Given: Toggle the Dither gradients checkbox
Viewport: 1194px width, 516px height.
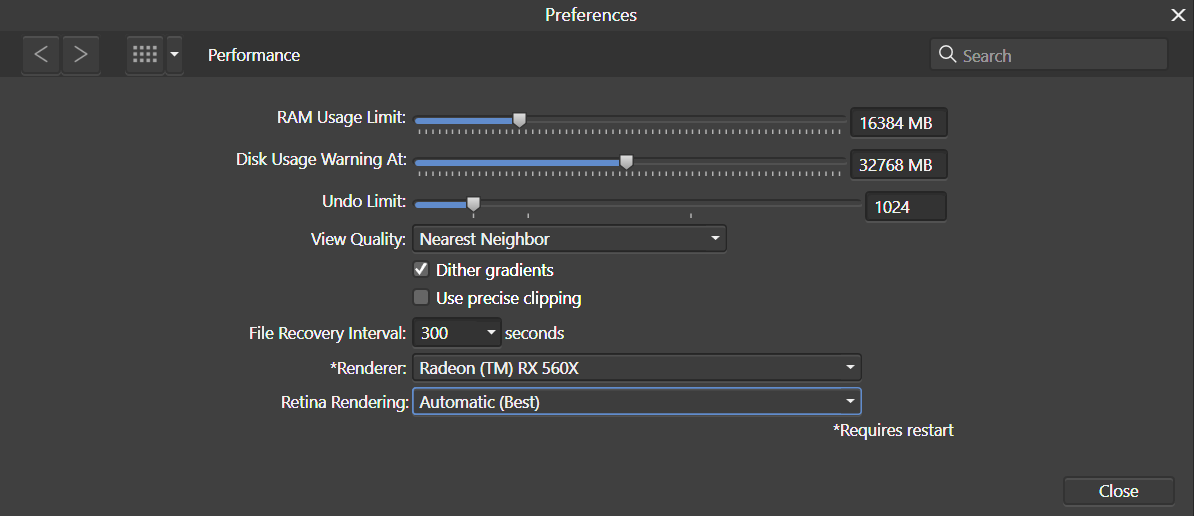Looking at the screenshot, I should click(x=420, y=269).
